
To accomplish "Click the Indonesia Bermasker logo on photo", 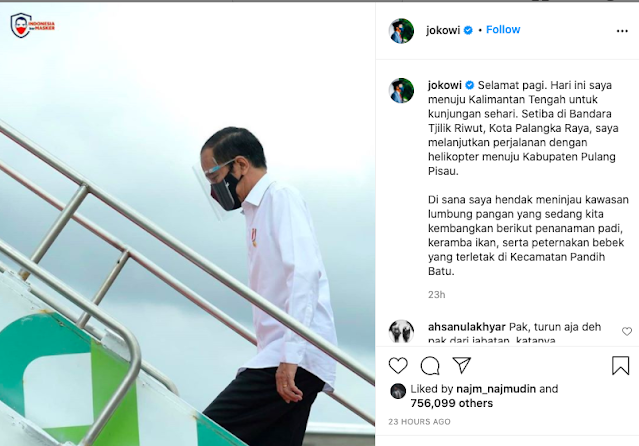I will tap(32, 25).
